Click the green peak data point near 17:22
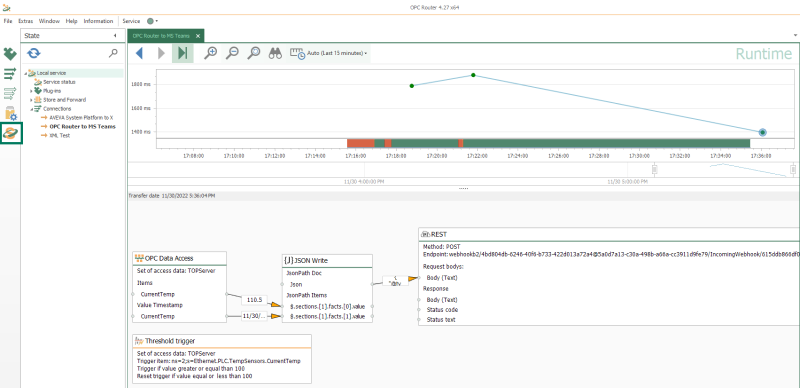Image resolution: width=800 pixels, height=388 pixels. (473, 75)
